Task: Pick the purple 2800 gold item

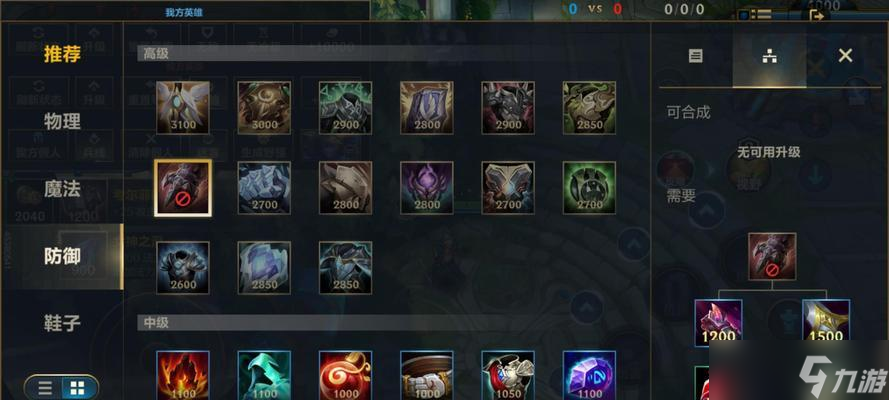Action: (x=427, y=188)
